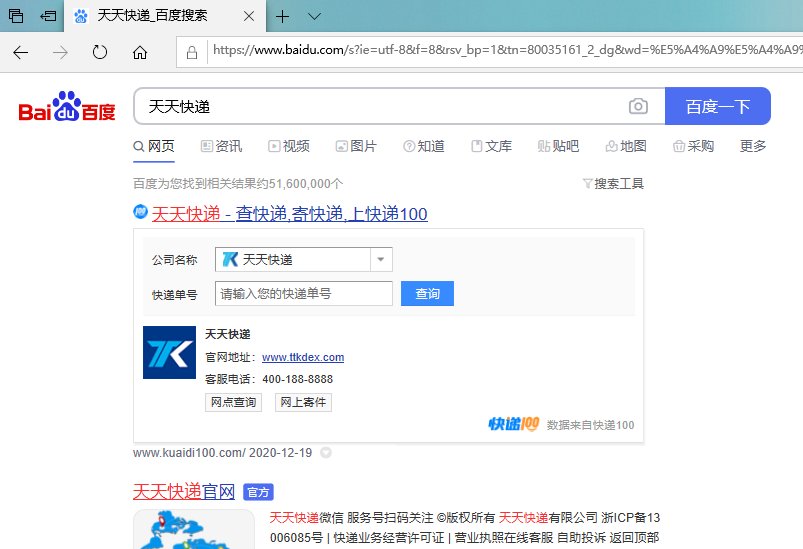Screen dimensions: 803x549
Task: Switch to the 图片 tab
Action: [356, 146]
